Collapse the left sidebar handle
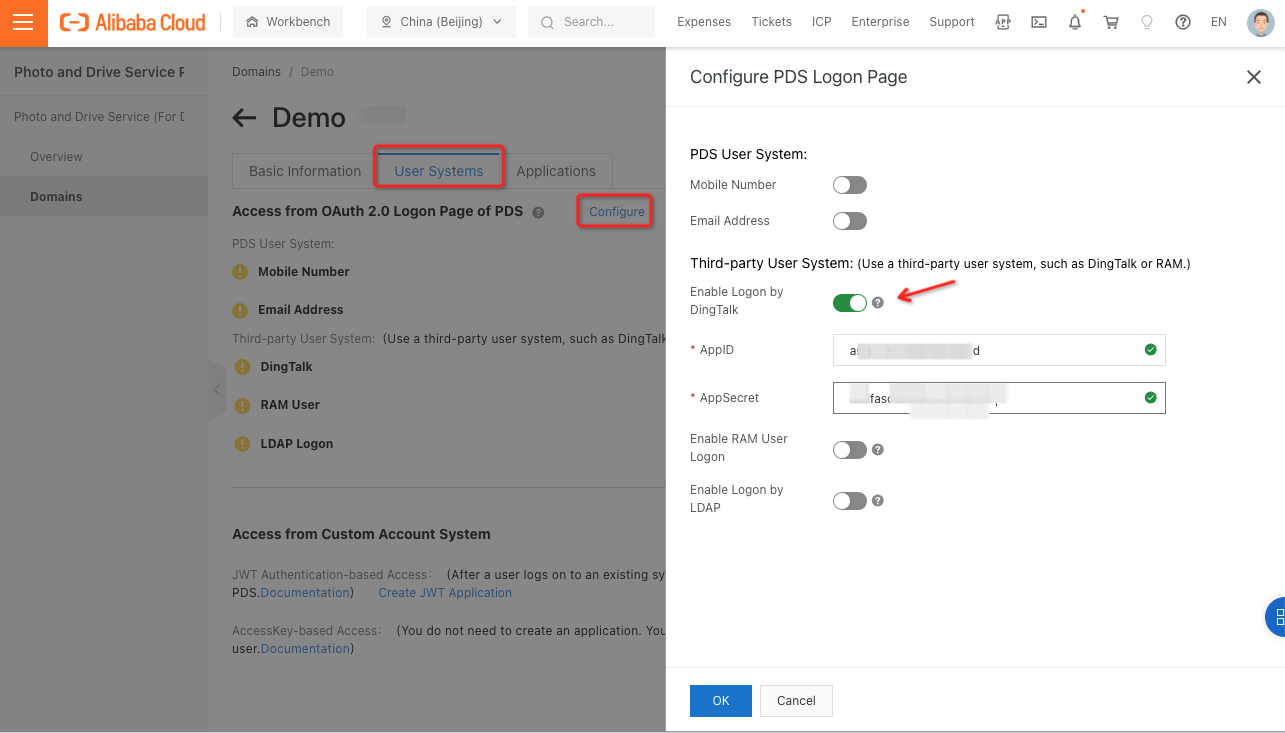The width and height of the screenshot is (1285, 733). pos(217,390)
